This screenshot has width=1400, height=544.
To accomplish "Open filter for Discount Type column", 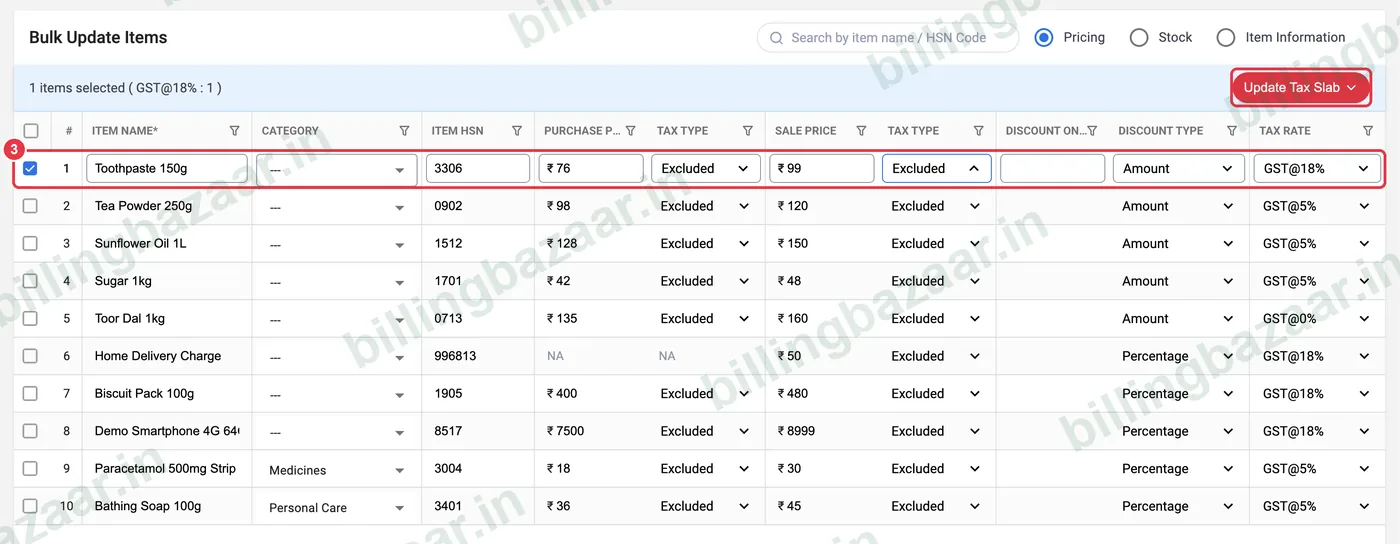I will (1232, 131).
